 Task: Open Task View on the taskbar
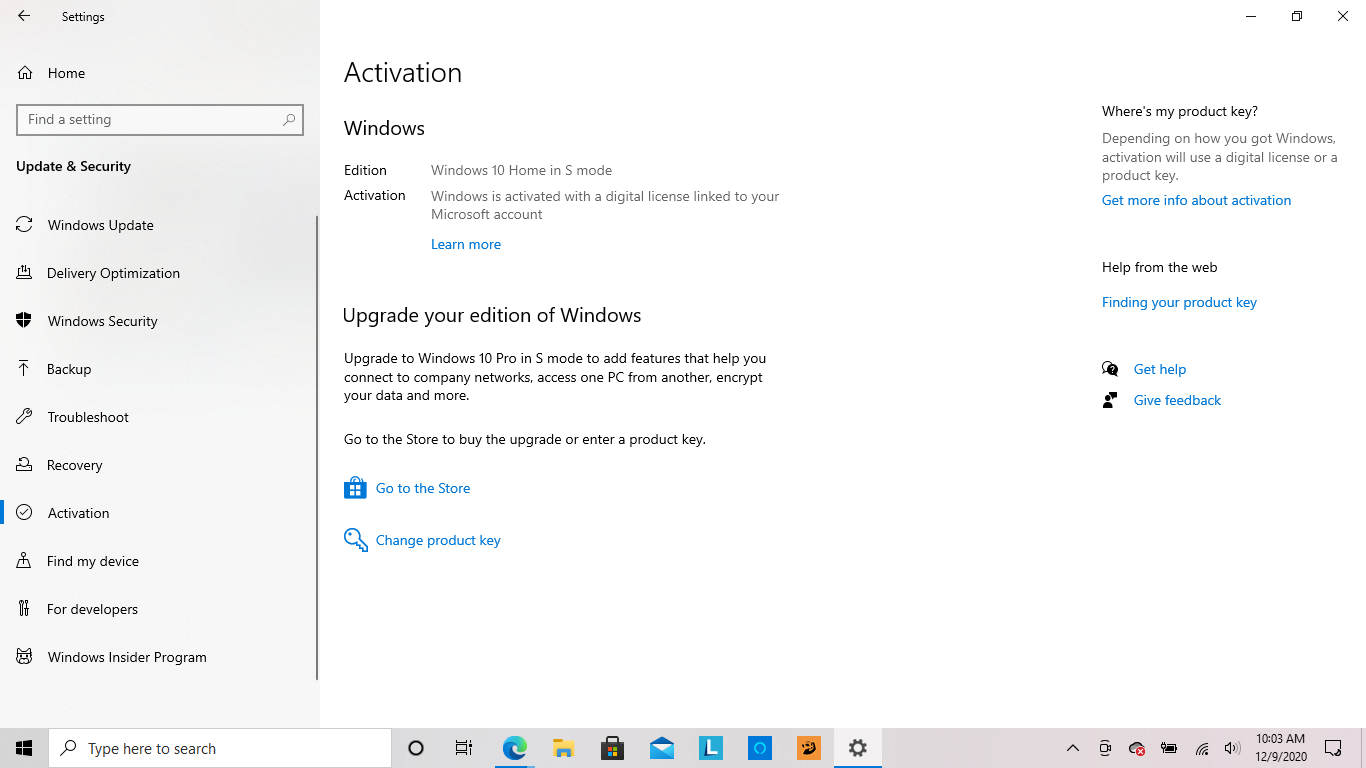(464, 748)
